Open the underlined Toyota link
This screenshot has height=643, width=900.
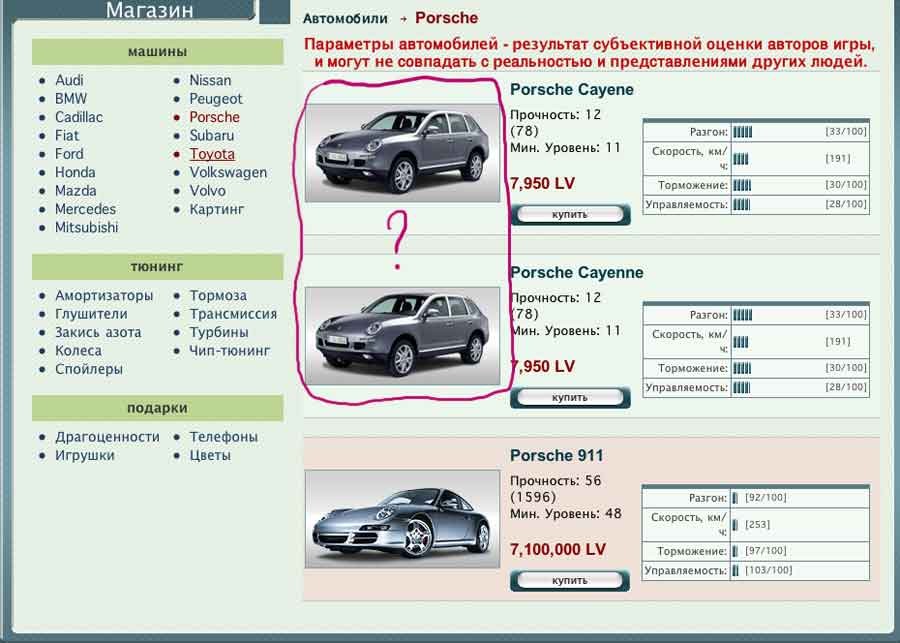click(x=212, y=154)
